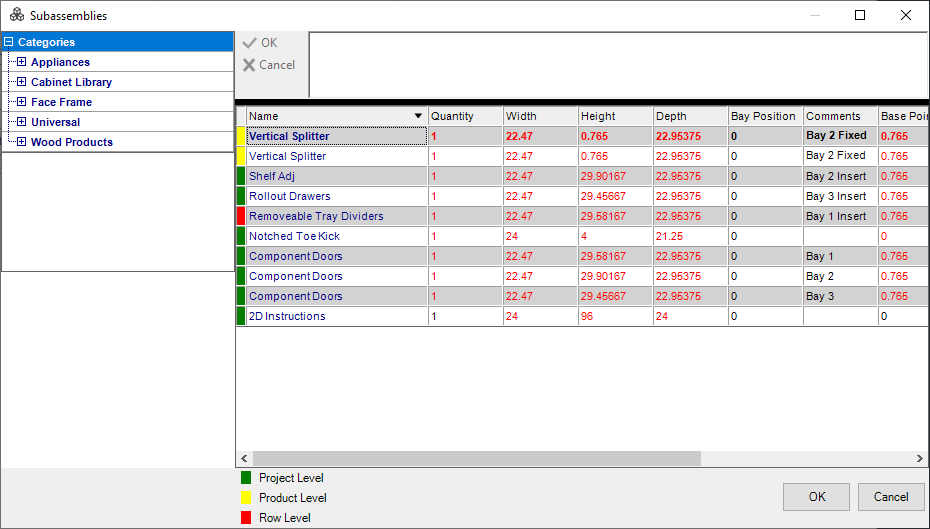Select the Wood Products tree item
Image resolution: width=930 pixels, height=529 pixels.
[x=72, y=142]
